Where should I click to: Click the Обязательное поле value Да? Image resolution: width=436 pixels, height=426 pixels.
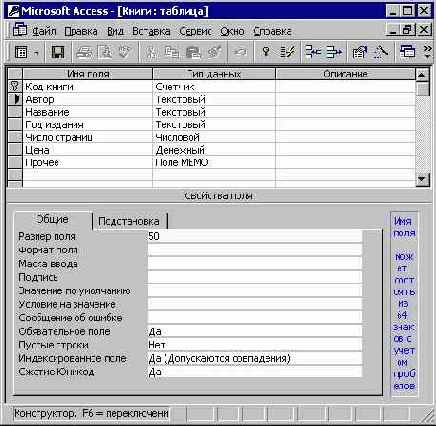click(255, 331)
